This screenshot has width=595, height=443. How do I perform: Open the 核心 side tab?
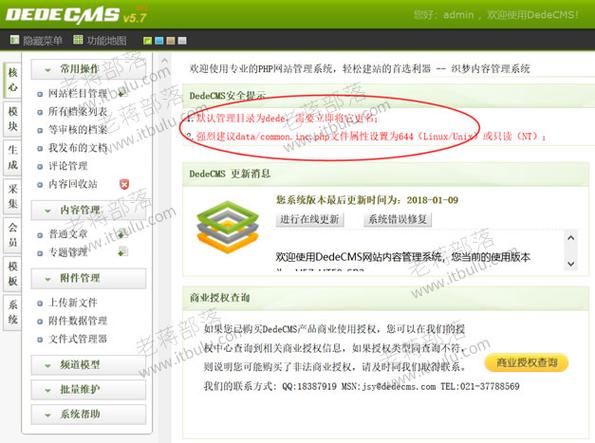[x=13, y=80]
